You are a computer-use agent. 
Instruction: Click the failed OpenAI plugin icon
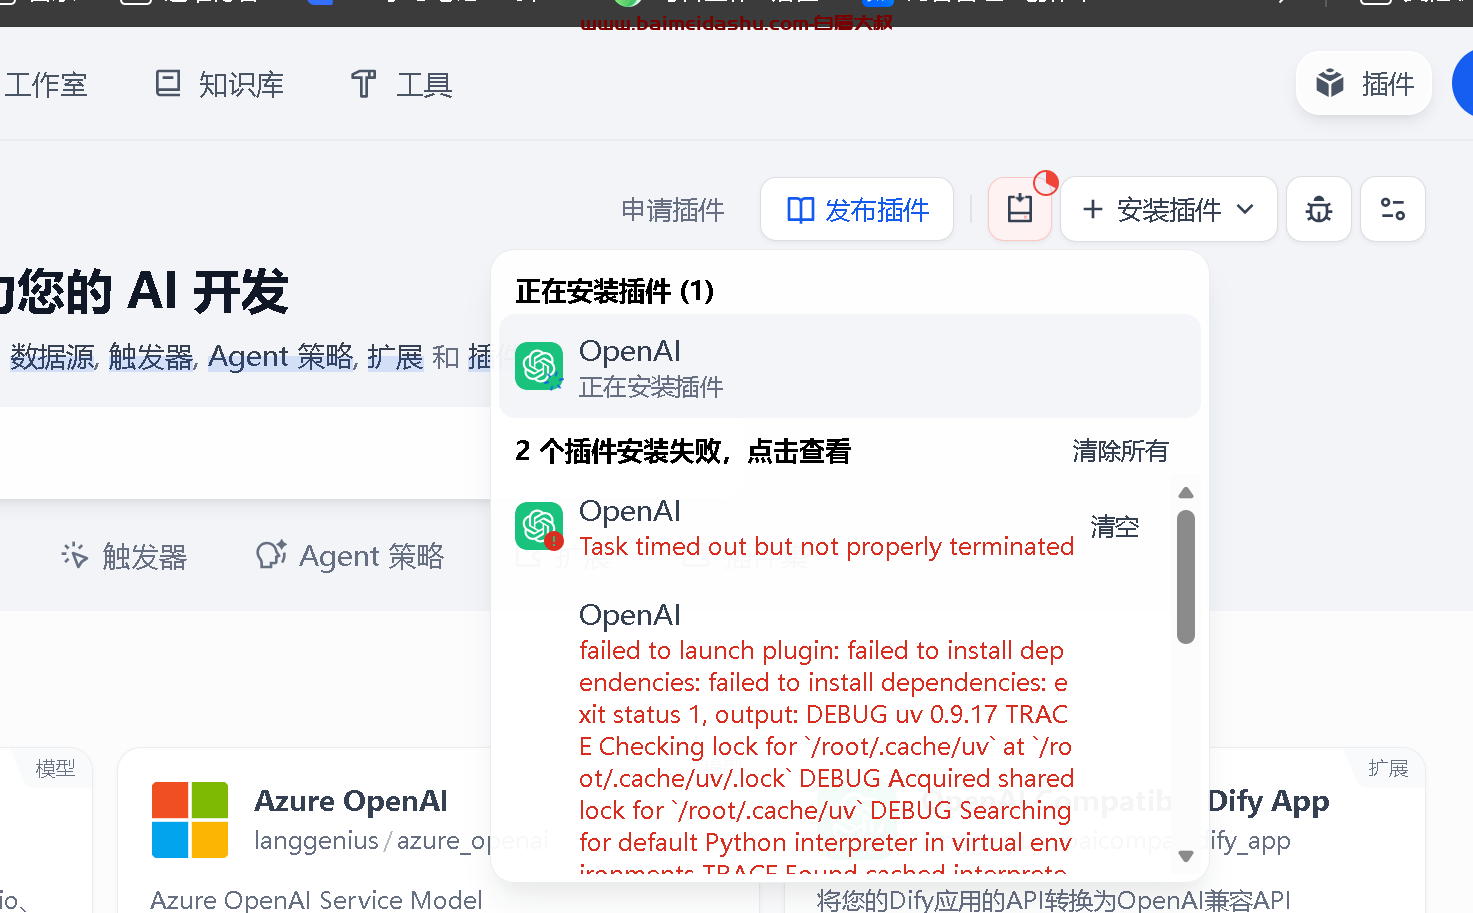coord(539,526)
